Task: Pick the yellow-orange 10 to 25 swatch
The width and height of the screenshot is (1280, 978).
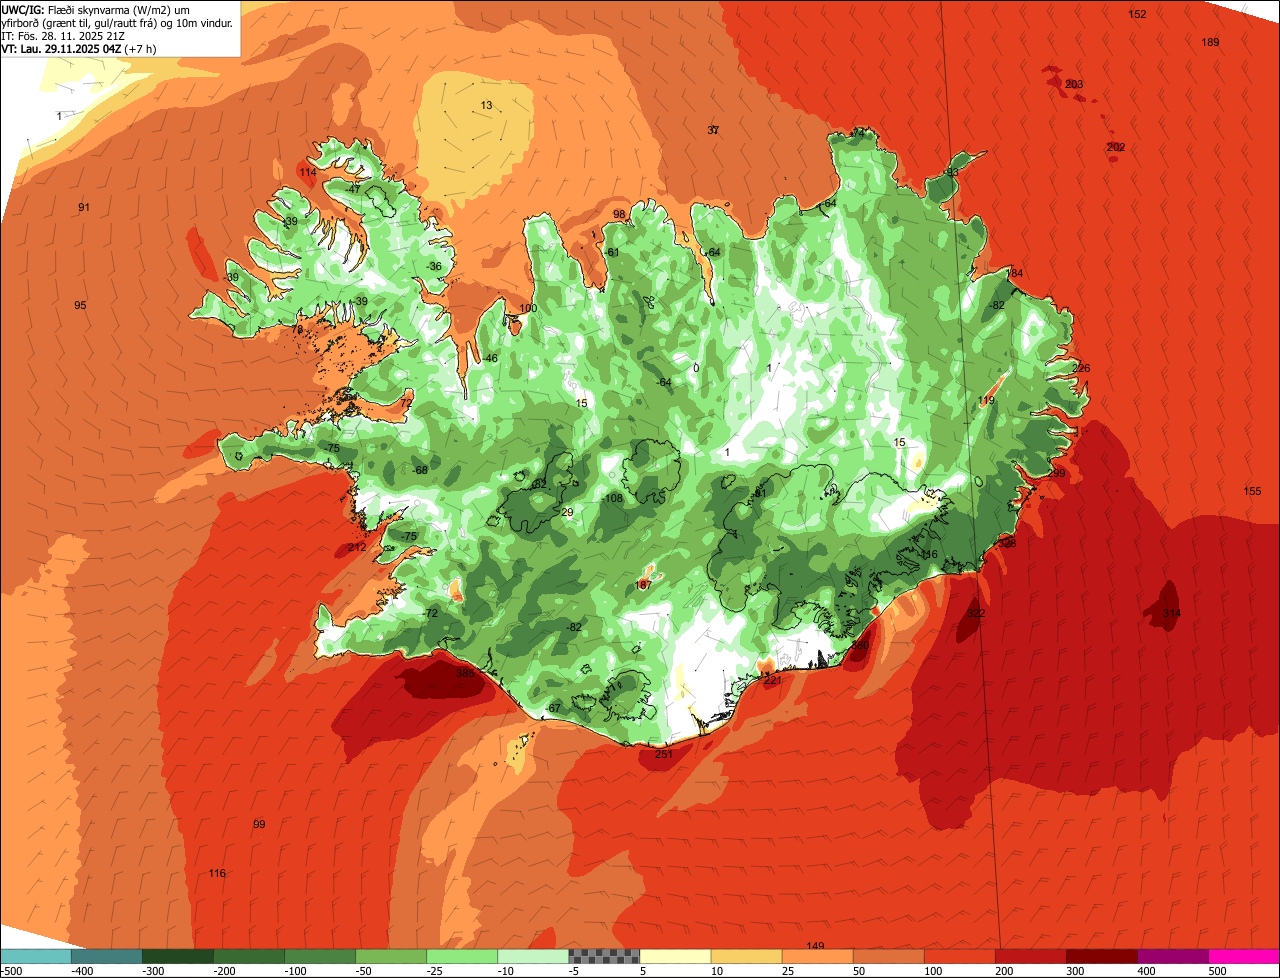Action: coord(746,956)
